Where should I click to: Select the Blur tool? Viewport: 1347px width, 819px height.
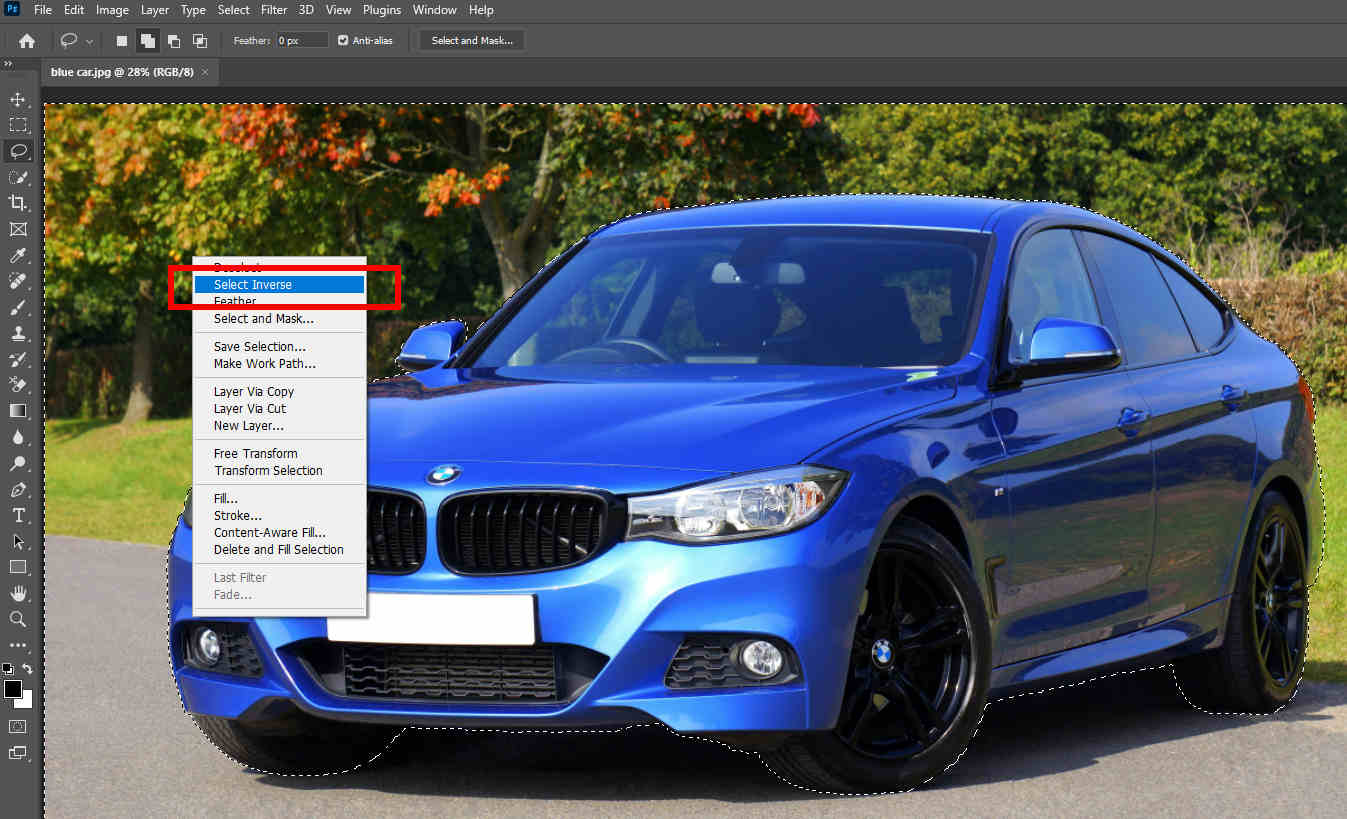point(18,437)
